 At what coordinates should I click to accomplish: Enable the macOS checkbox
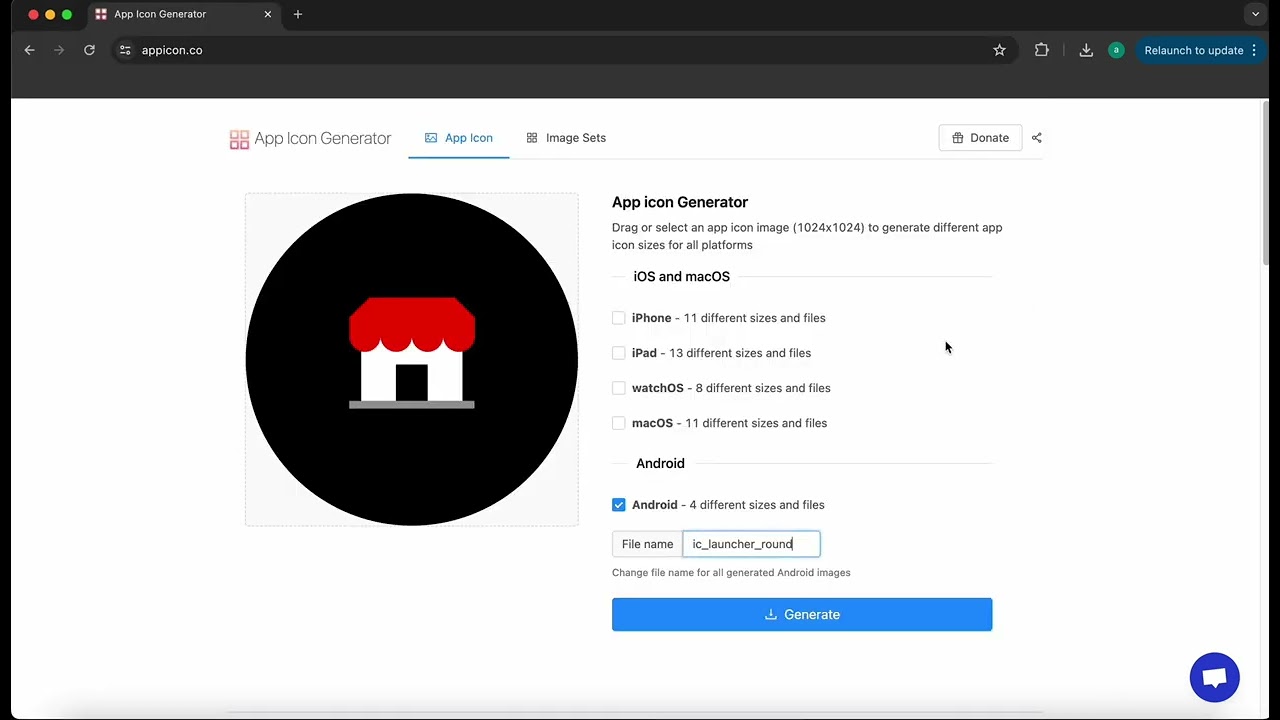tap(619, 423)
